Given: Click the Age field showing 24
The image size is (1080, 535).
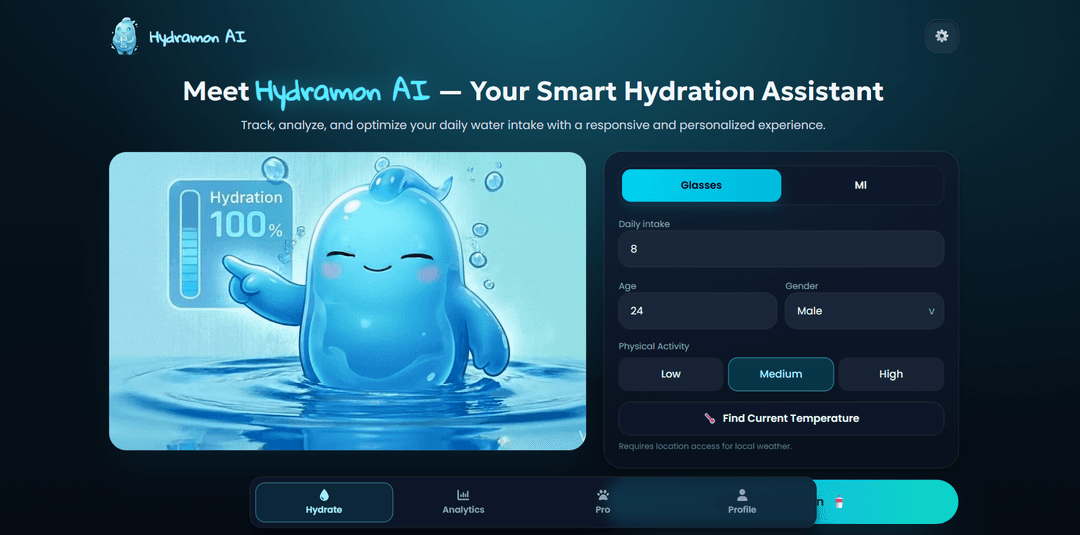Looking at the screenshot, I should [698, 311].
